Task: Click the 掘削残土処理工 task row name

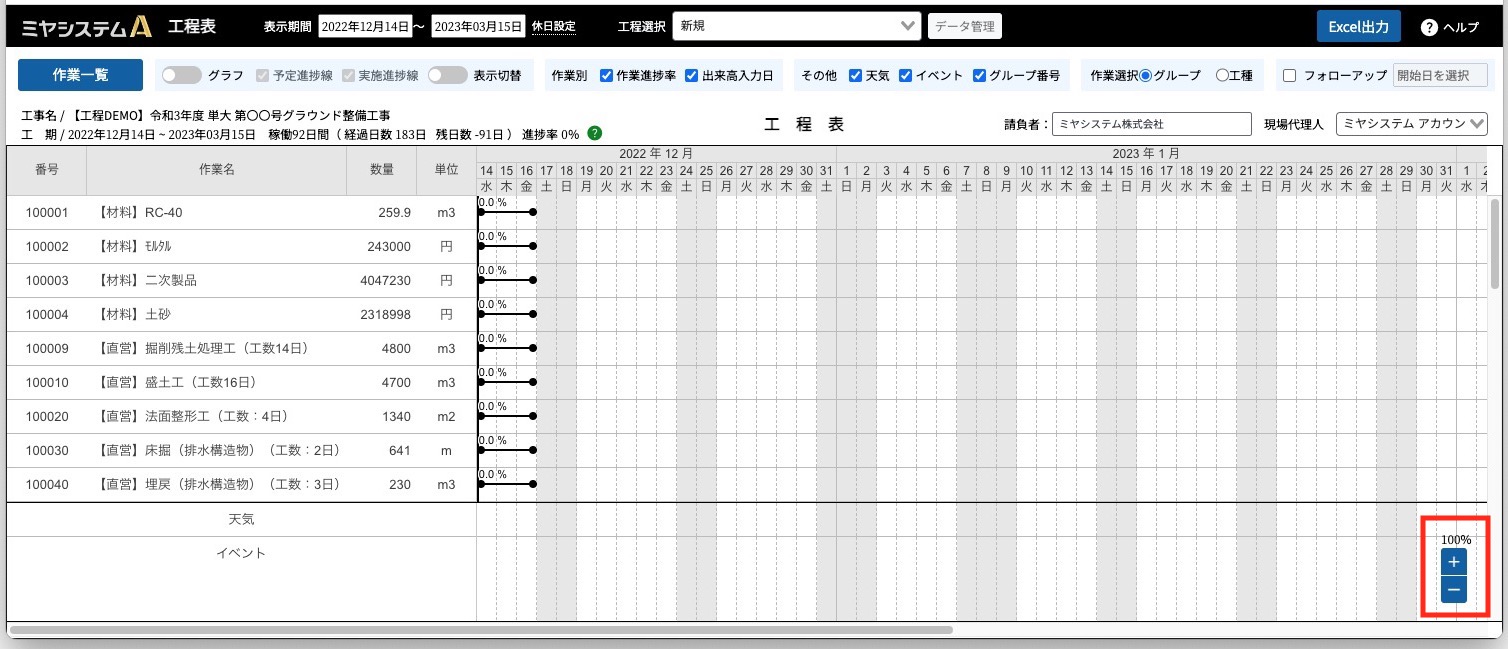Action: point(203,349)
